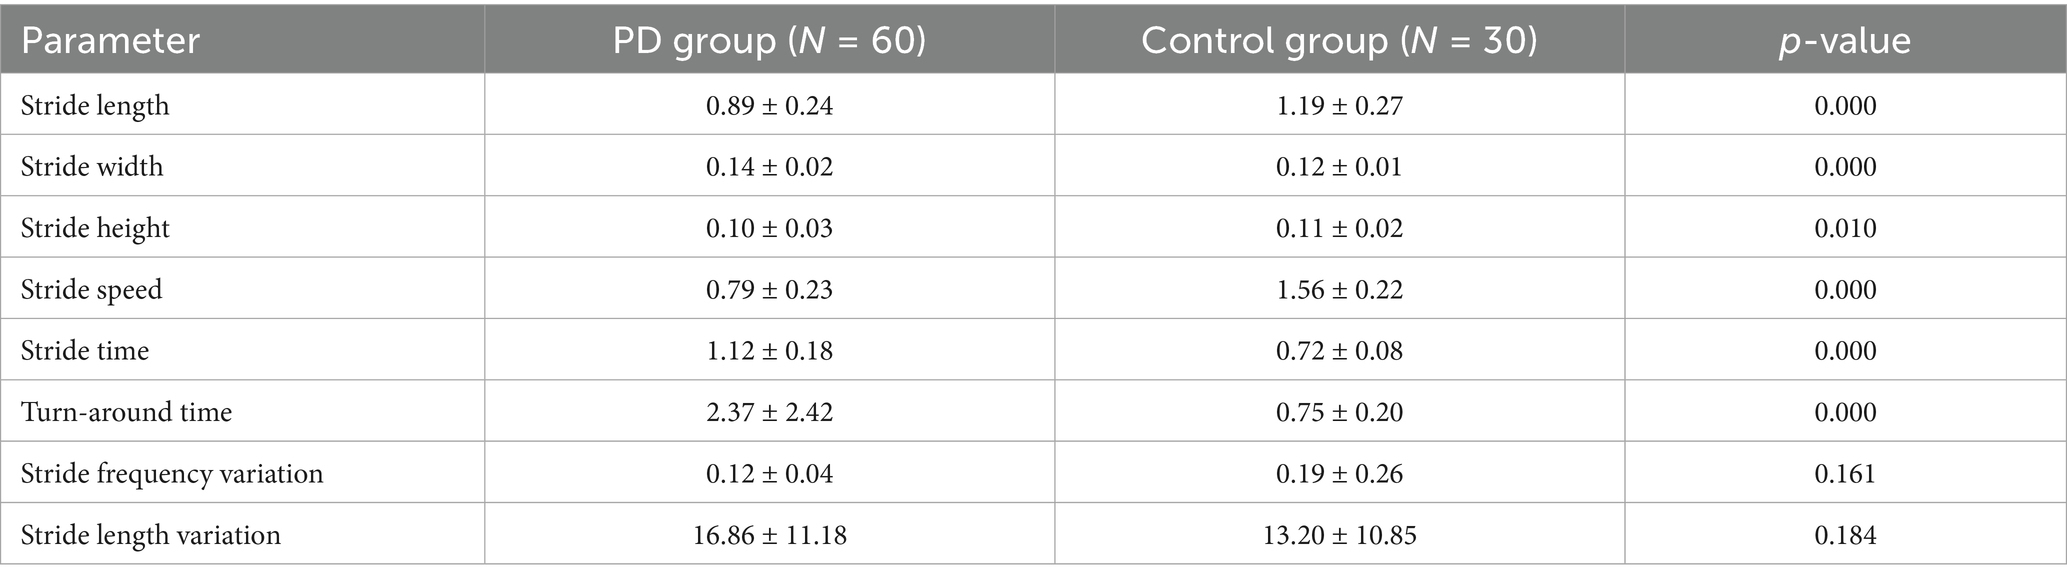Screen dimensions: 2067x582
Task: Click the Turn-around time row label
Action: click(x=126, y=412)
